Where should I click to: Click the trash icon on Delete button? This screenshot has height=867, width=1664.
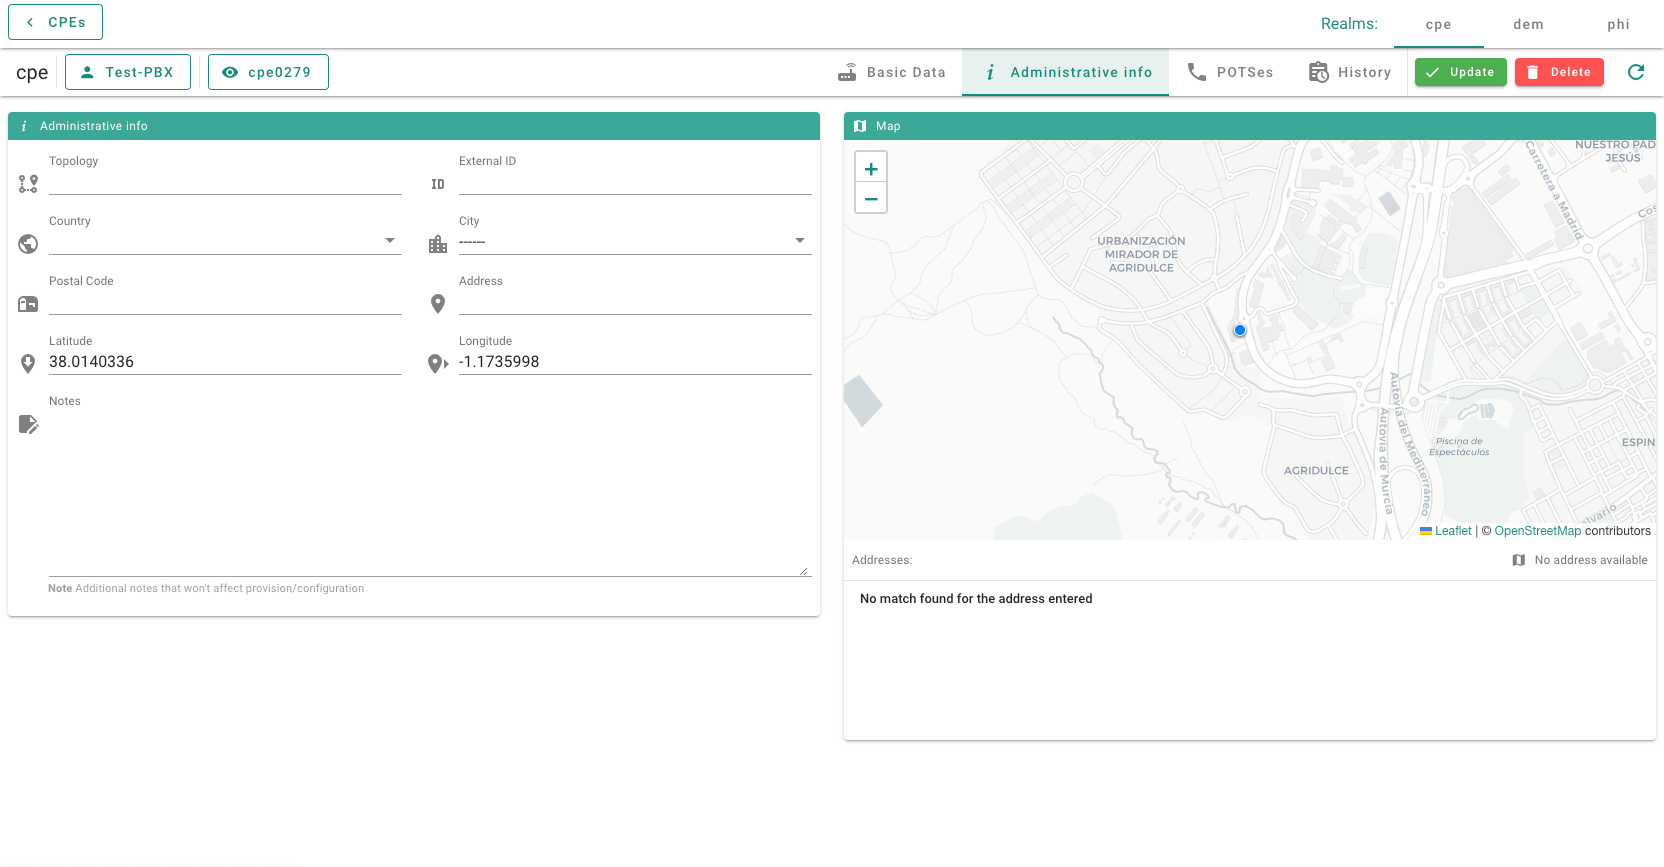(1533, 72)
